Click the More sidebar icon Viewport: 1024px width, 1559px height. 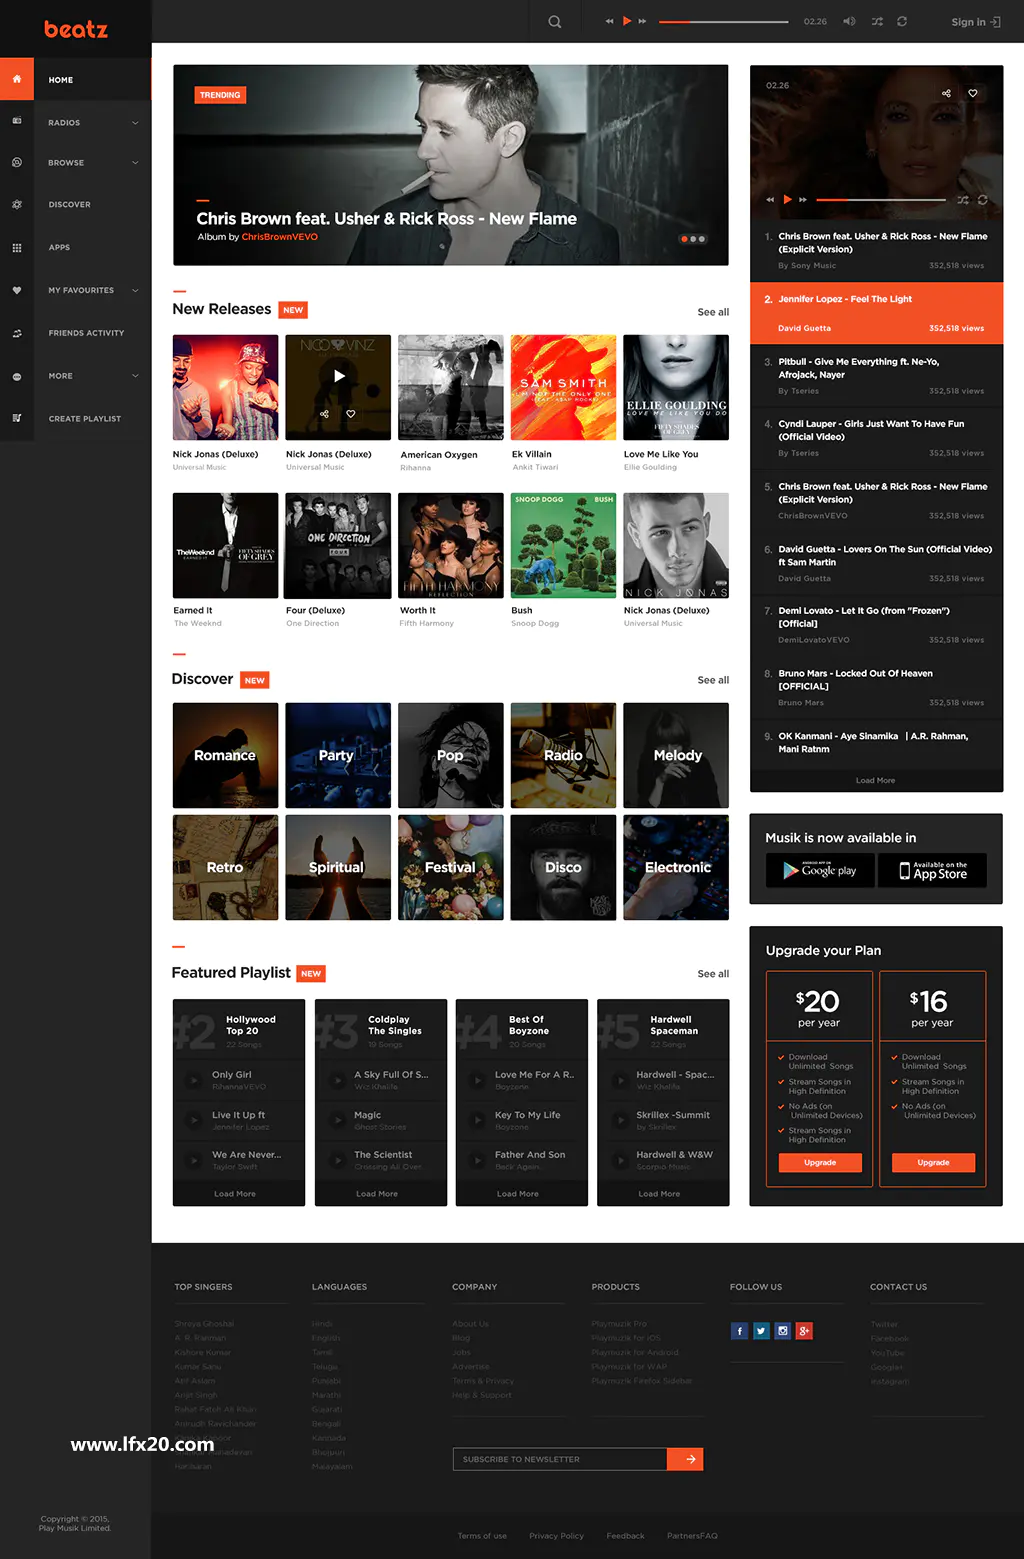(17, 376)
